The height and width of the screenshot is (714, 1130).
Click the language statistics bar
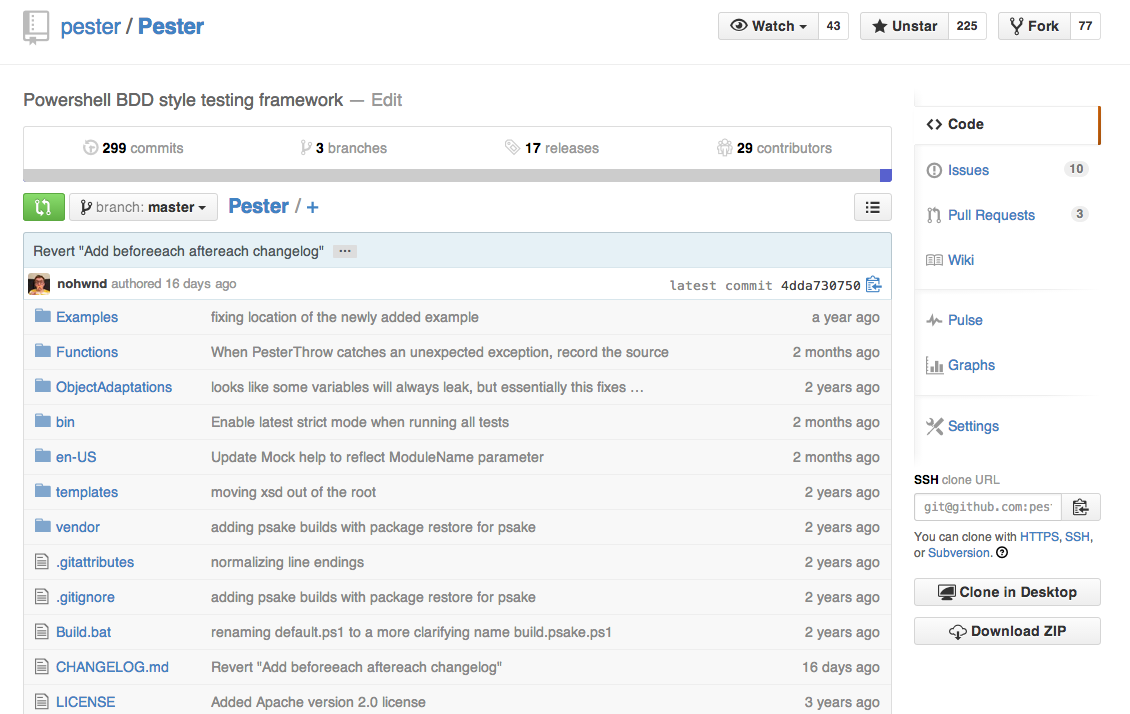pyautogui.click(x=458, y=175)
